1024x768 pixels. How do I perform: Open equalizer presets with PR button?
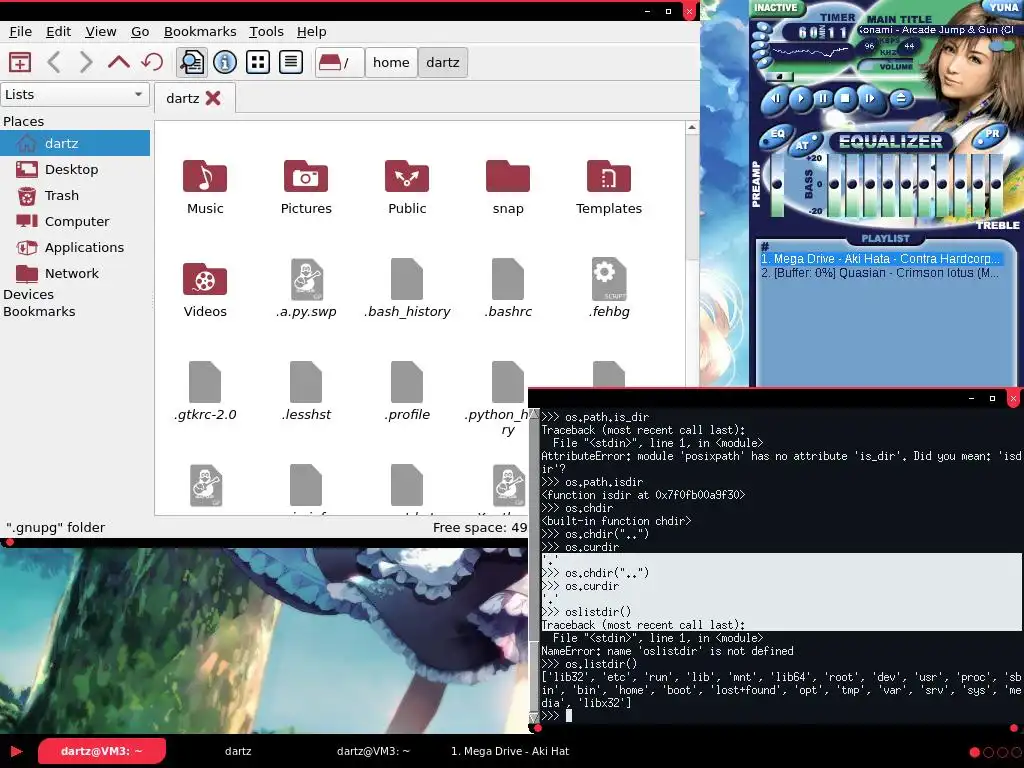pyautogui.click(x=991, y=135)
